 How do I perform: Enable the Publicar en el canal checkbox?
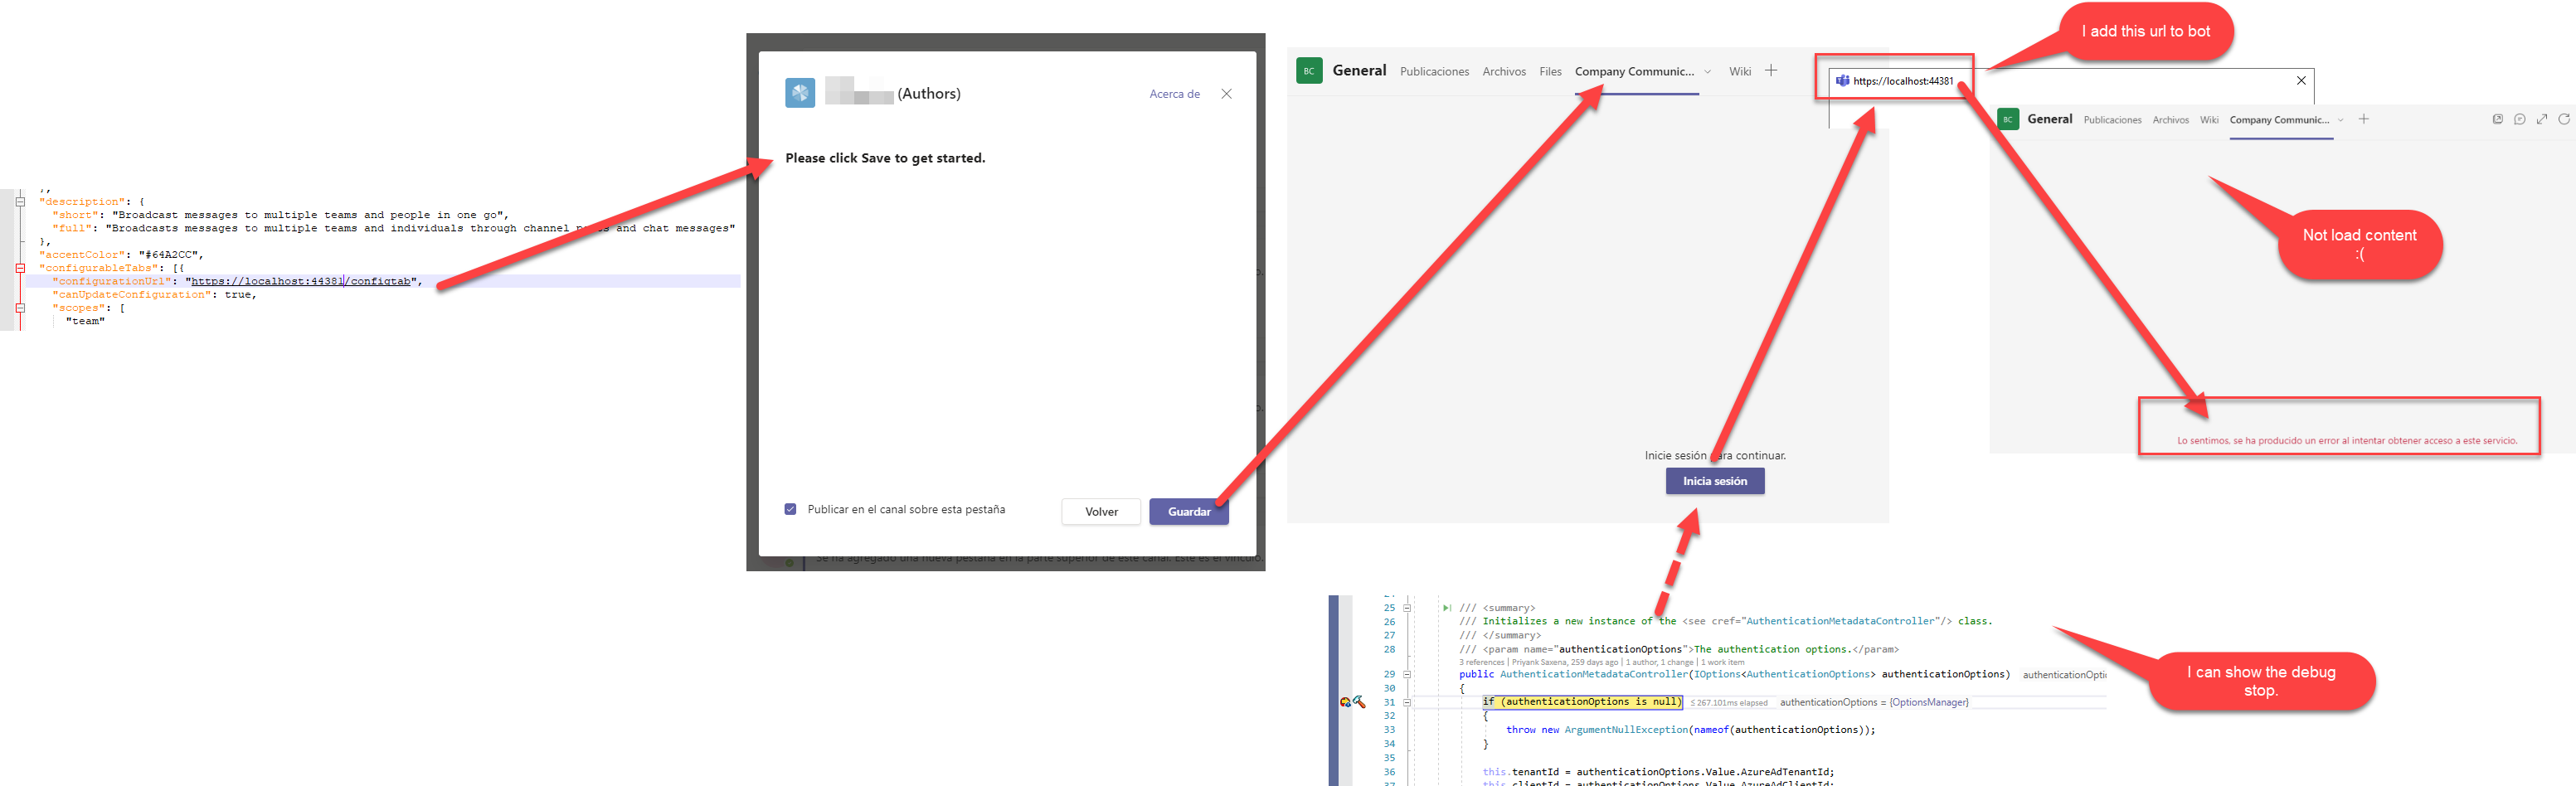[x=790, y=509]
